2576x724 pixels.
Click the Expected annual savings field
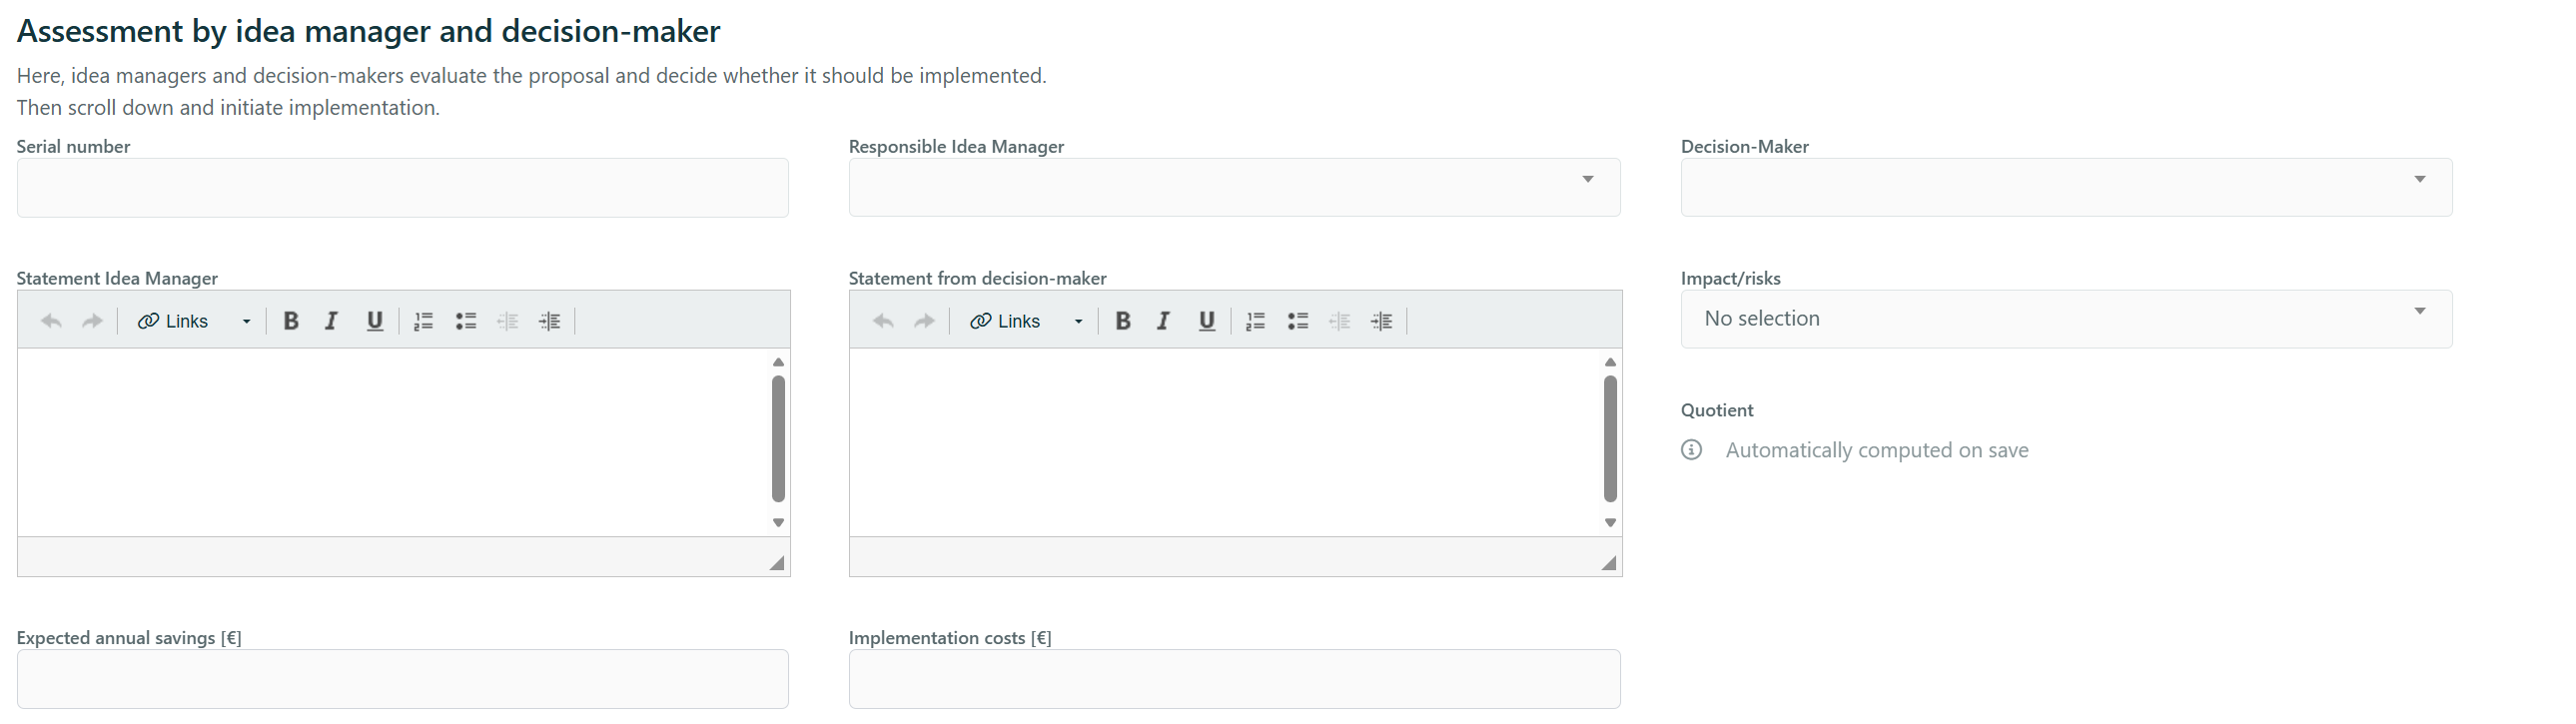point(402,678)
